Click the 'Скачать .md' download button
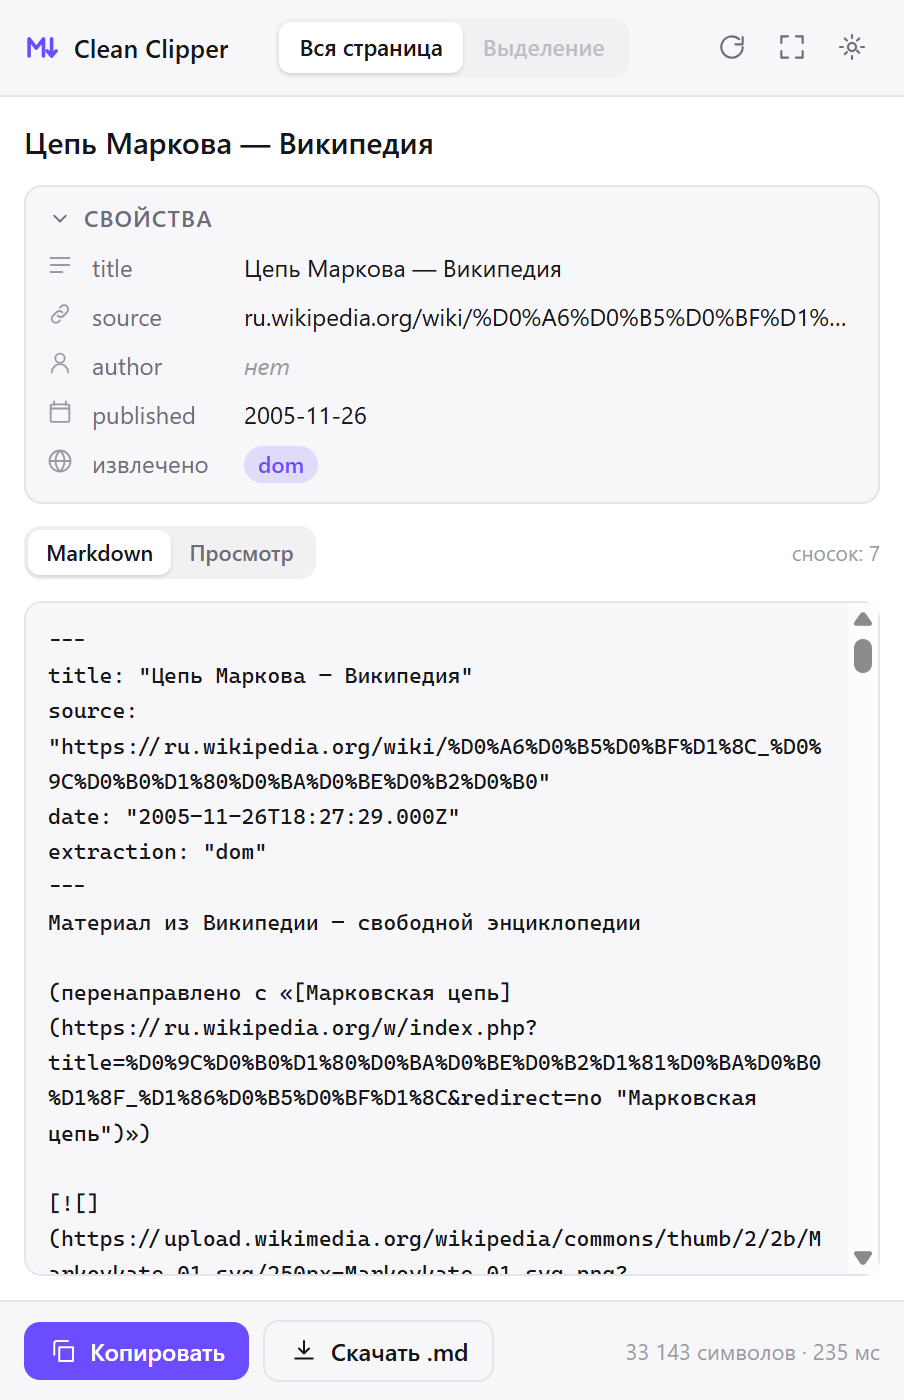 379,1352
